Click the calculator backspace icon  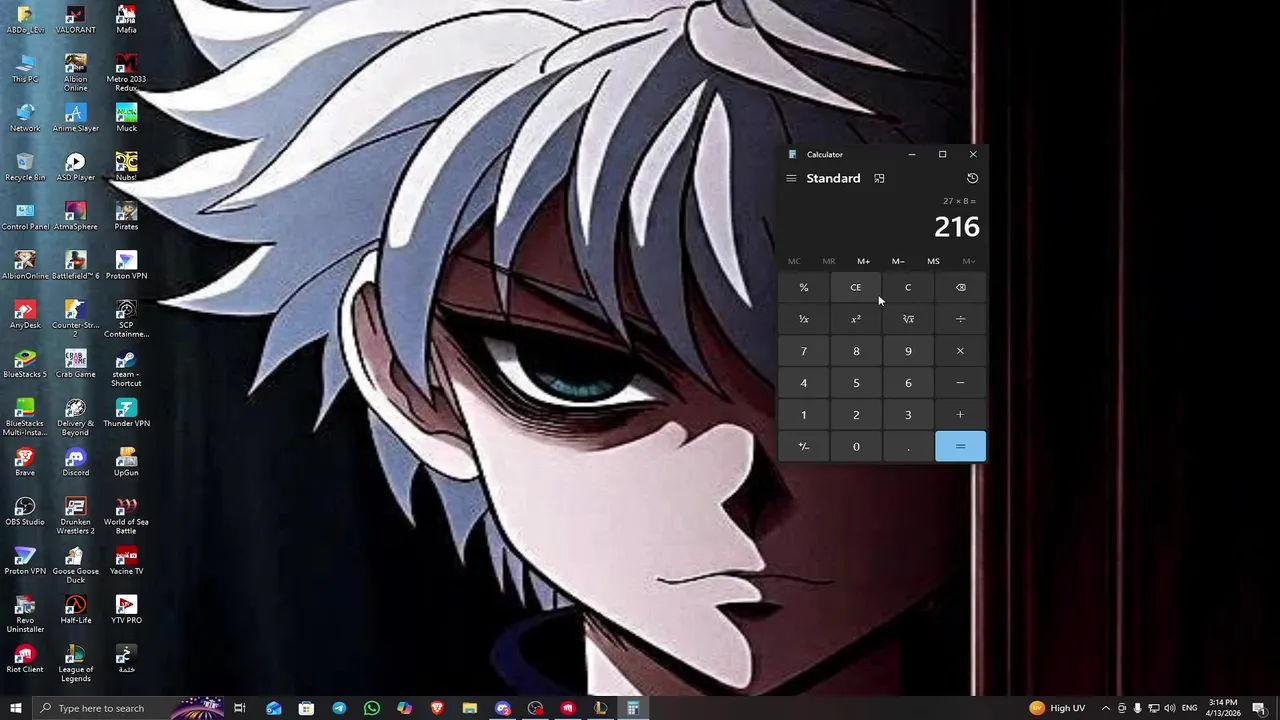960,287
